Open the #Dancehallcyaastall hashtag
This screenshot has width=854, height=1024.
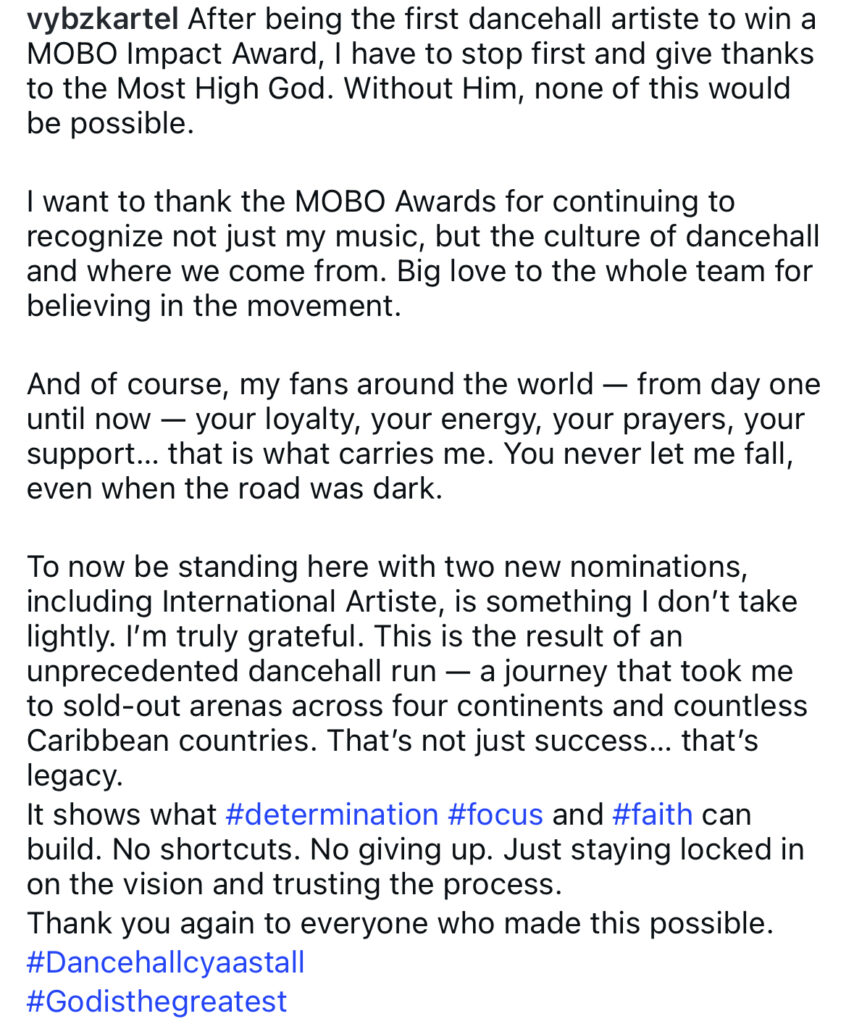pyautogui.click(x=165, y=963)
